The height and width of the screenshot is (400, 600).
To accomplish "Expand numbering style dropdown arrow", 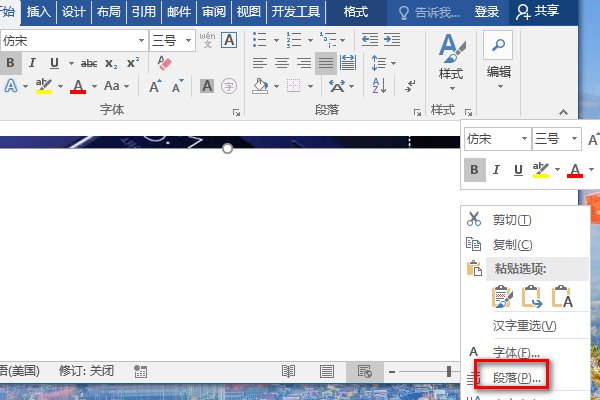I will (310, 40).
